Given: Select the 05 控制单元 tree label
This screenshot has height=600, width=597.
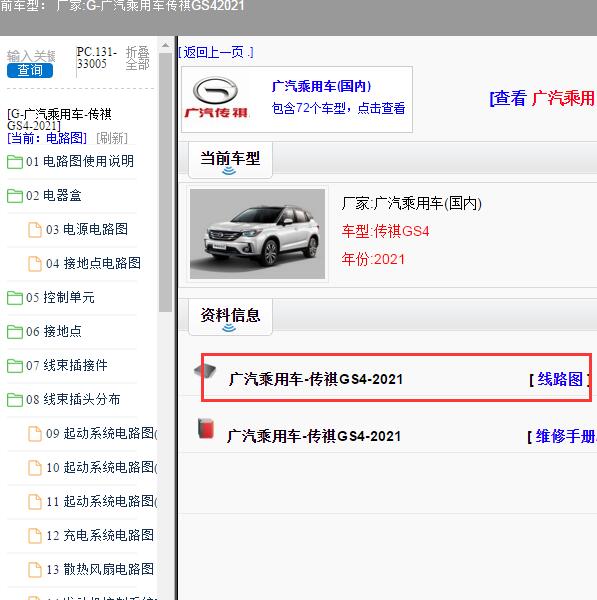Looking at the screenshot, I should coord(60,297).
